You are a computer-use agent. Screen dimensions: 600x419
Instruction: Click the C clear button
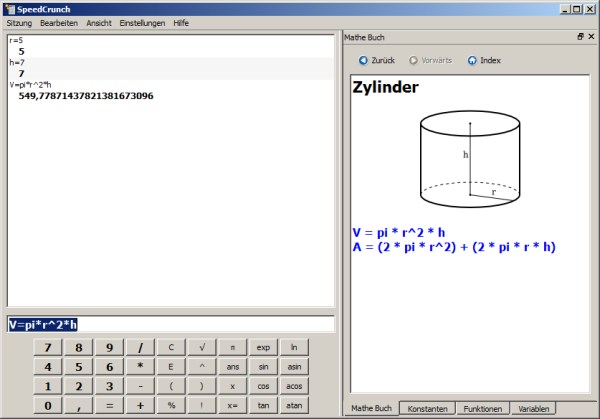(x=171, y=347)
